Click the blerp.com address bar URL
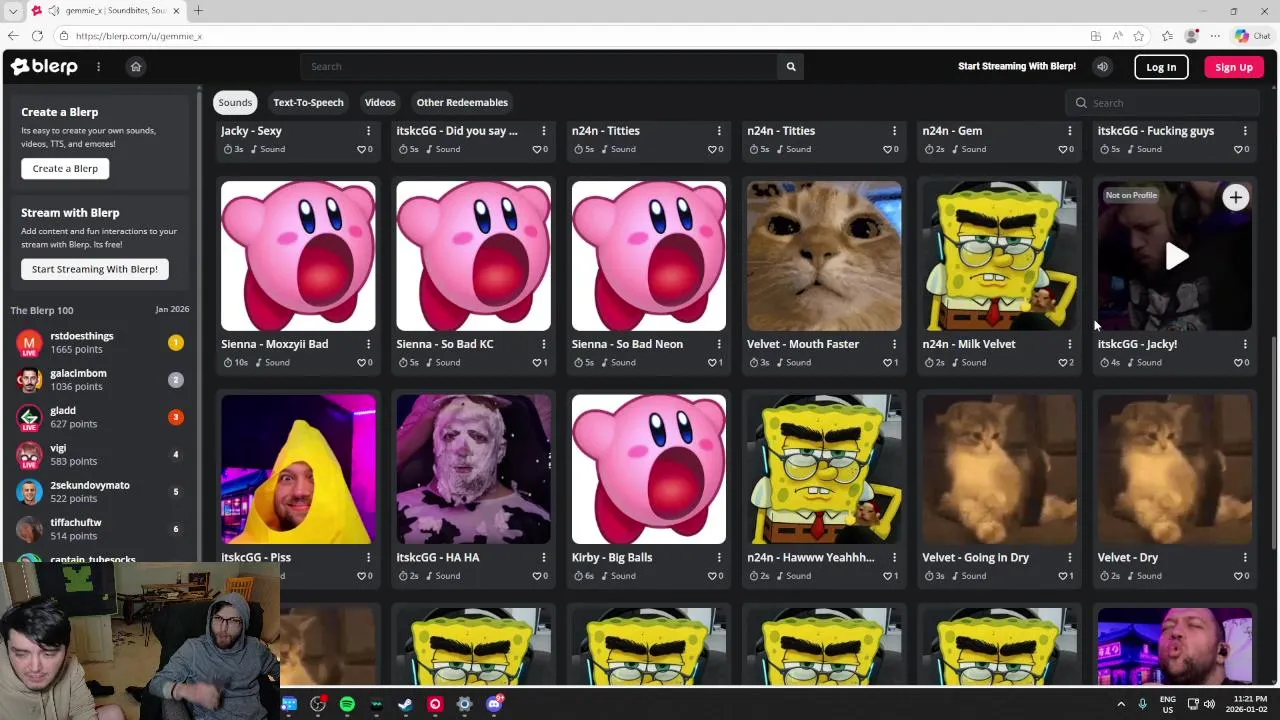This screenshot has height=720, width=1280. click(139, 36)
